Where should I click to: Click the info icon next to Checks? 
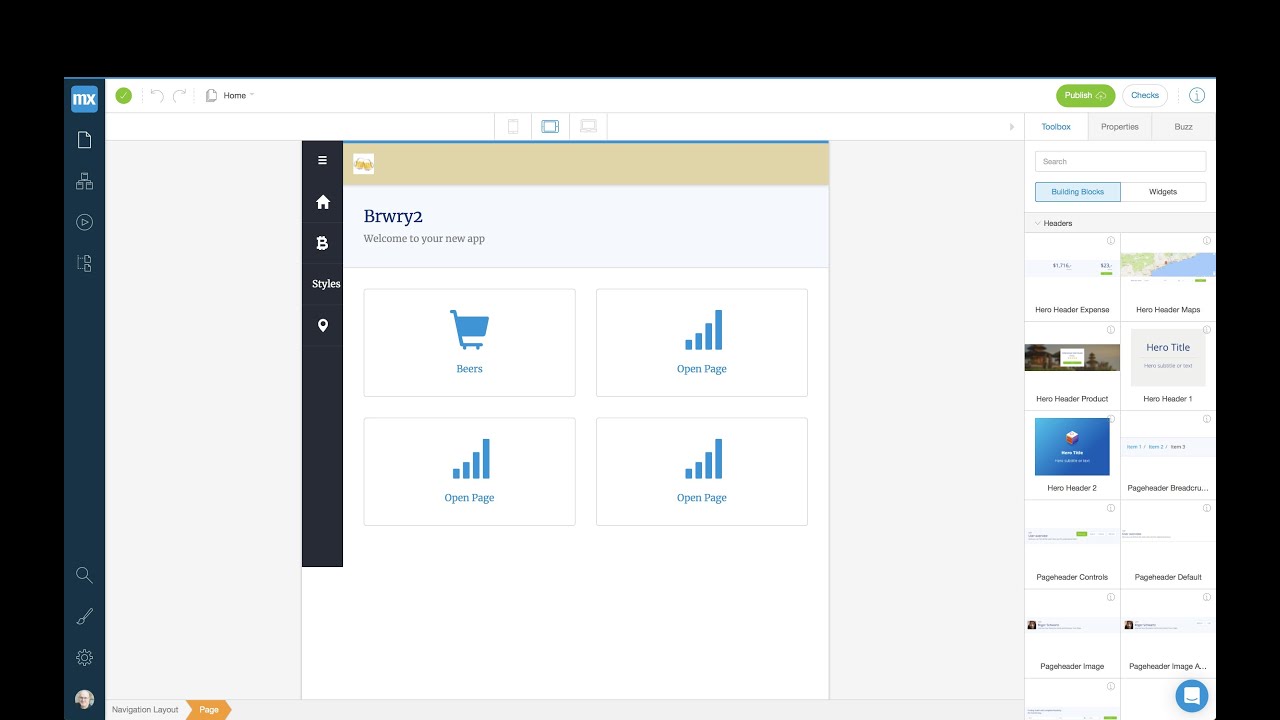1197,96
